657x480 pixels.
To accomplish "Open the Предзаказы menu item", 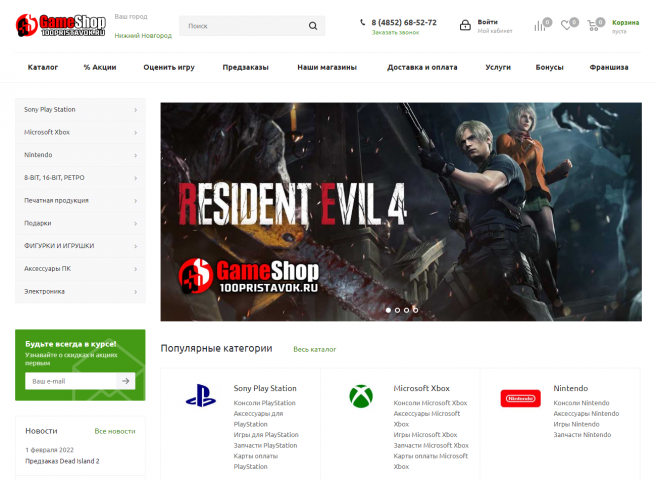I will click(x=246, y=67).
